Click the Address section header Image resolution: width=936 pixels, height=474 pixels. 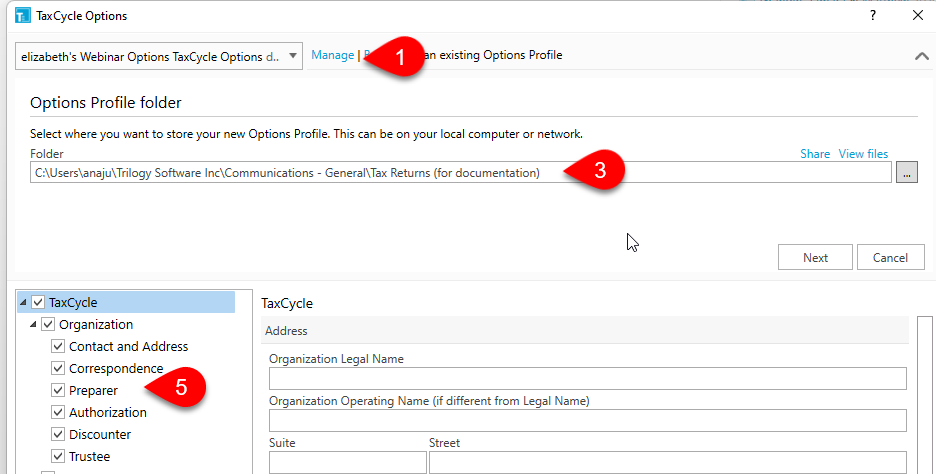[585, 331]
